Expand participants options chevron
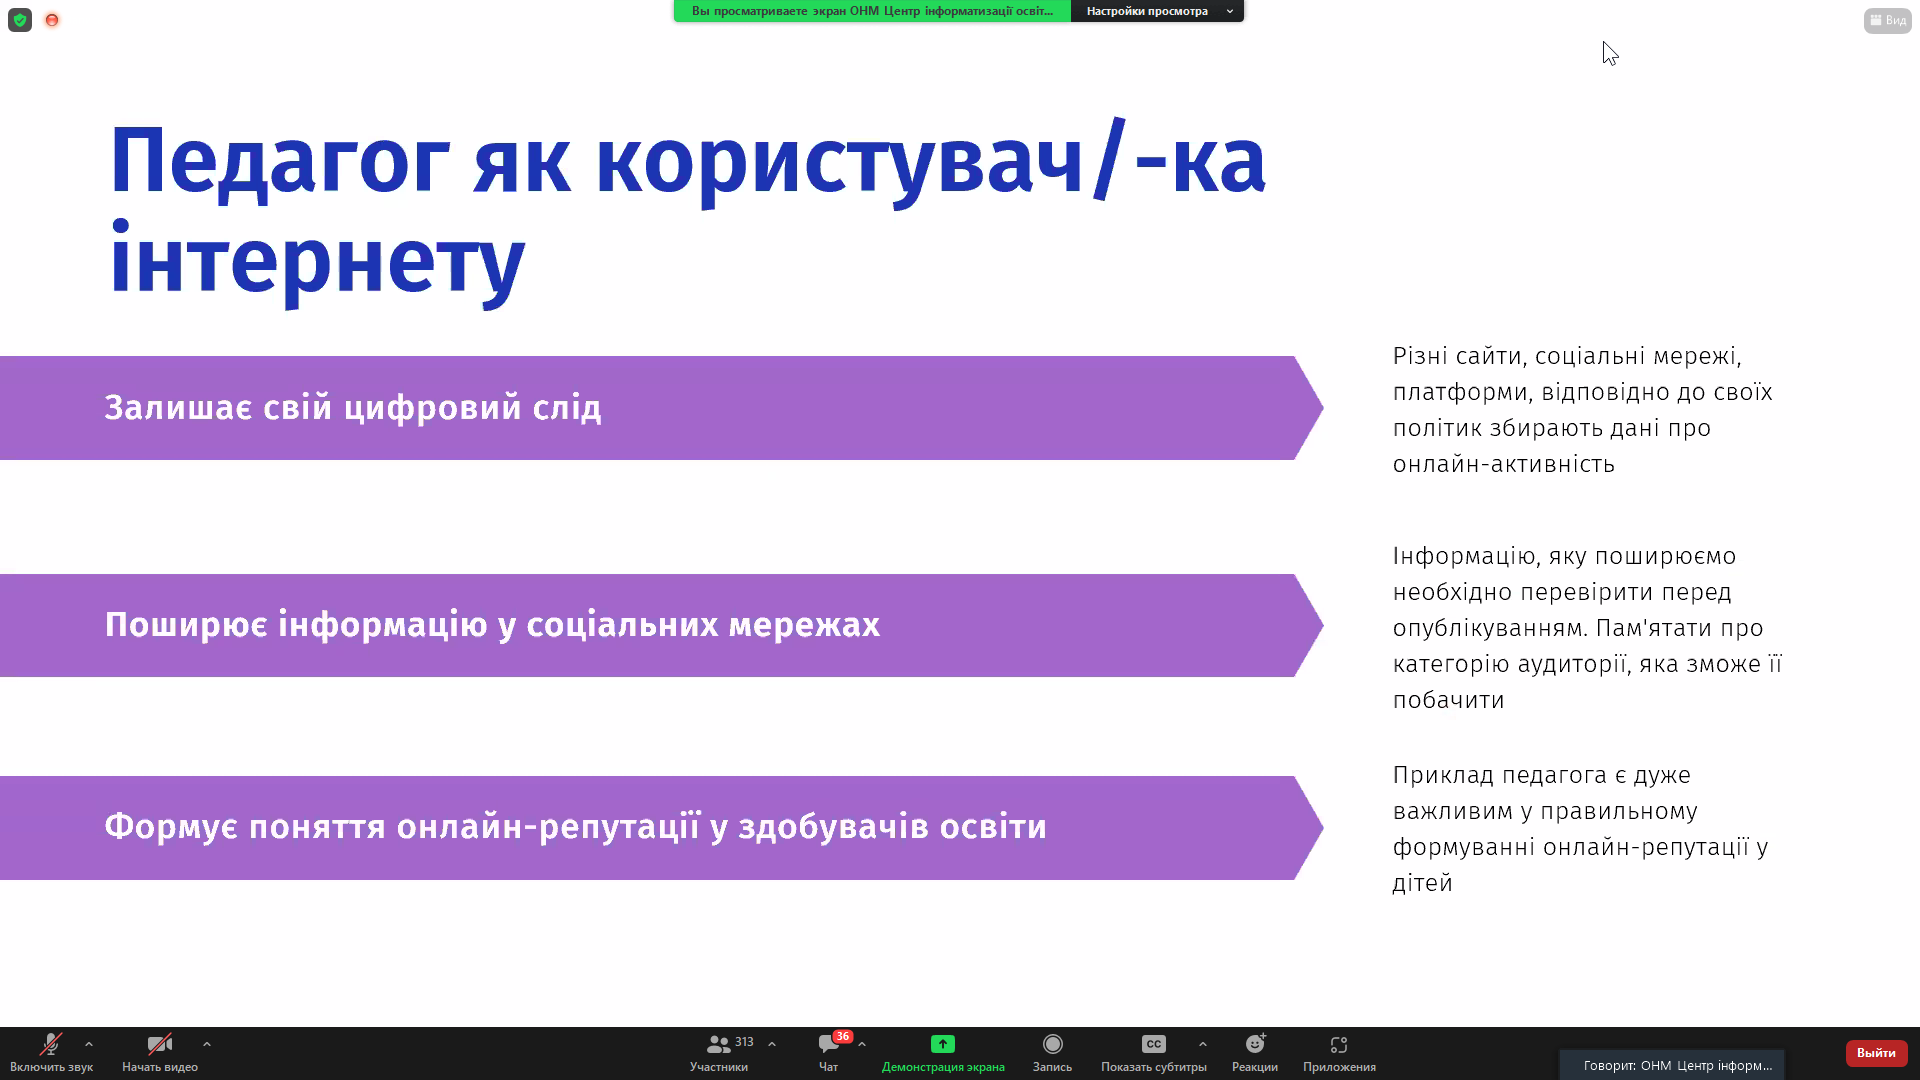Viewport: 1920px width, 1080px height. pyautogui.click(x=772, y=1044)
